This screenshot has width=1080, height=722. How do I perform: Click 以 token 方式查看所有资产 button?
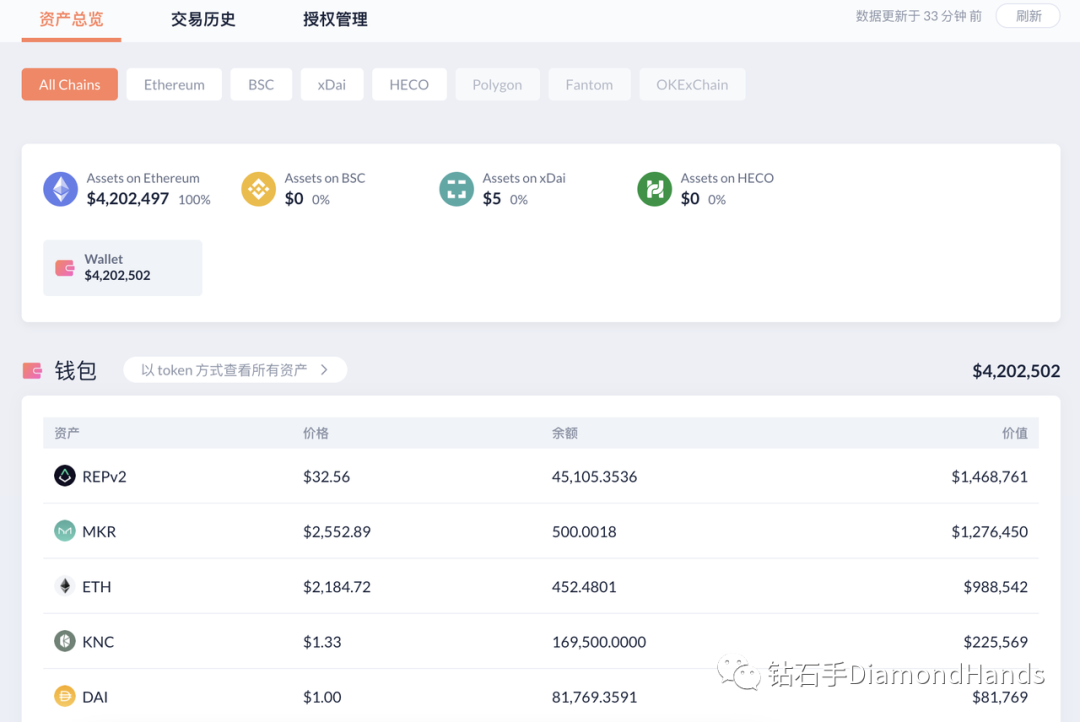coord(235,370)
